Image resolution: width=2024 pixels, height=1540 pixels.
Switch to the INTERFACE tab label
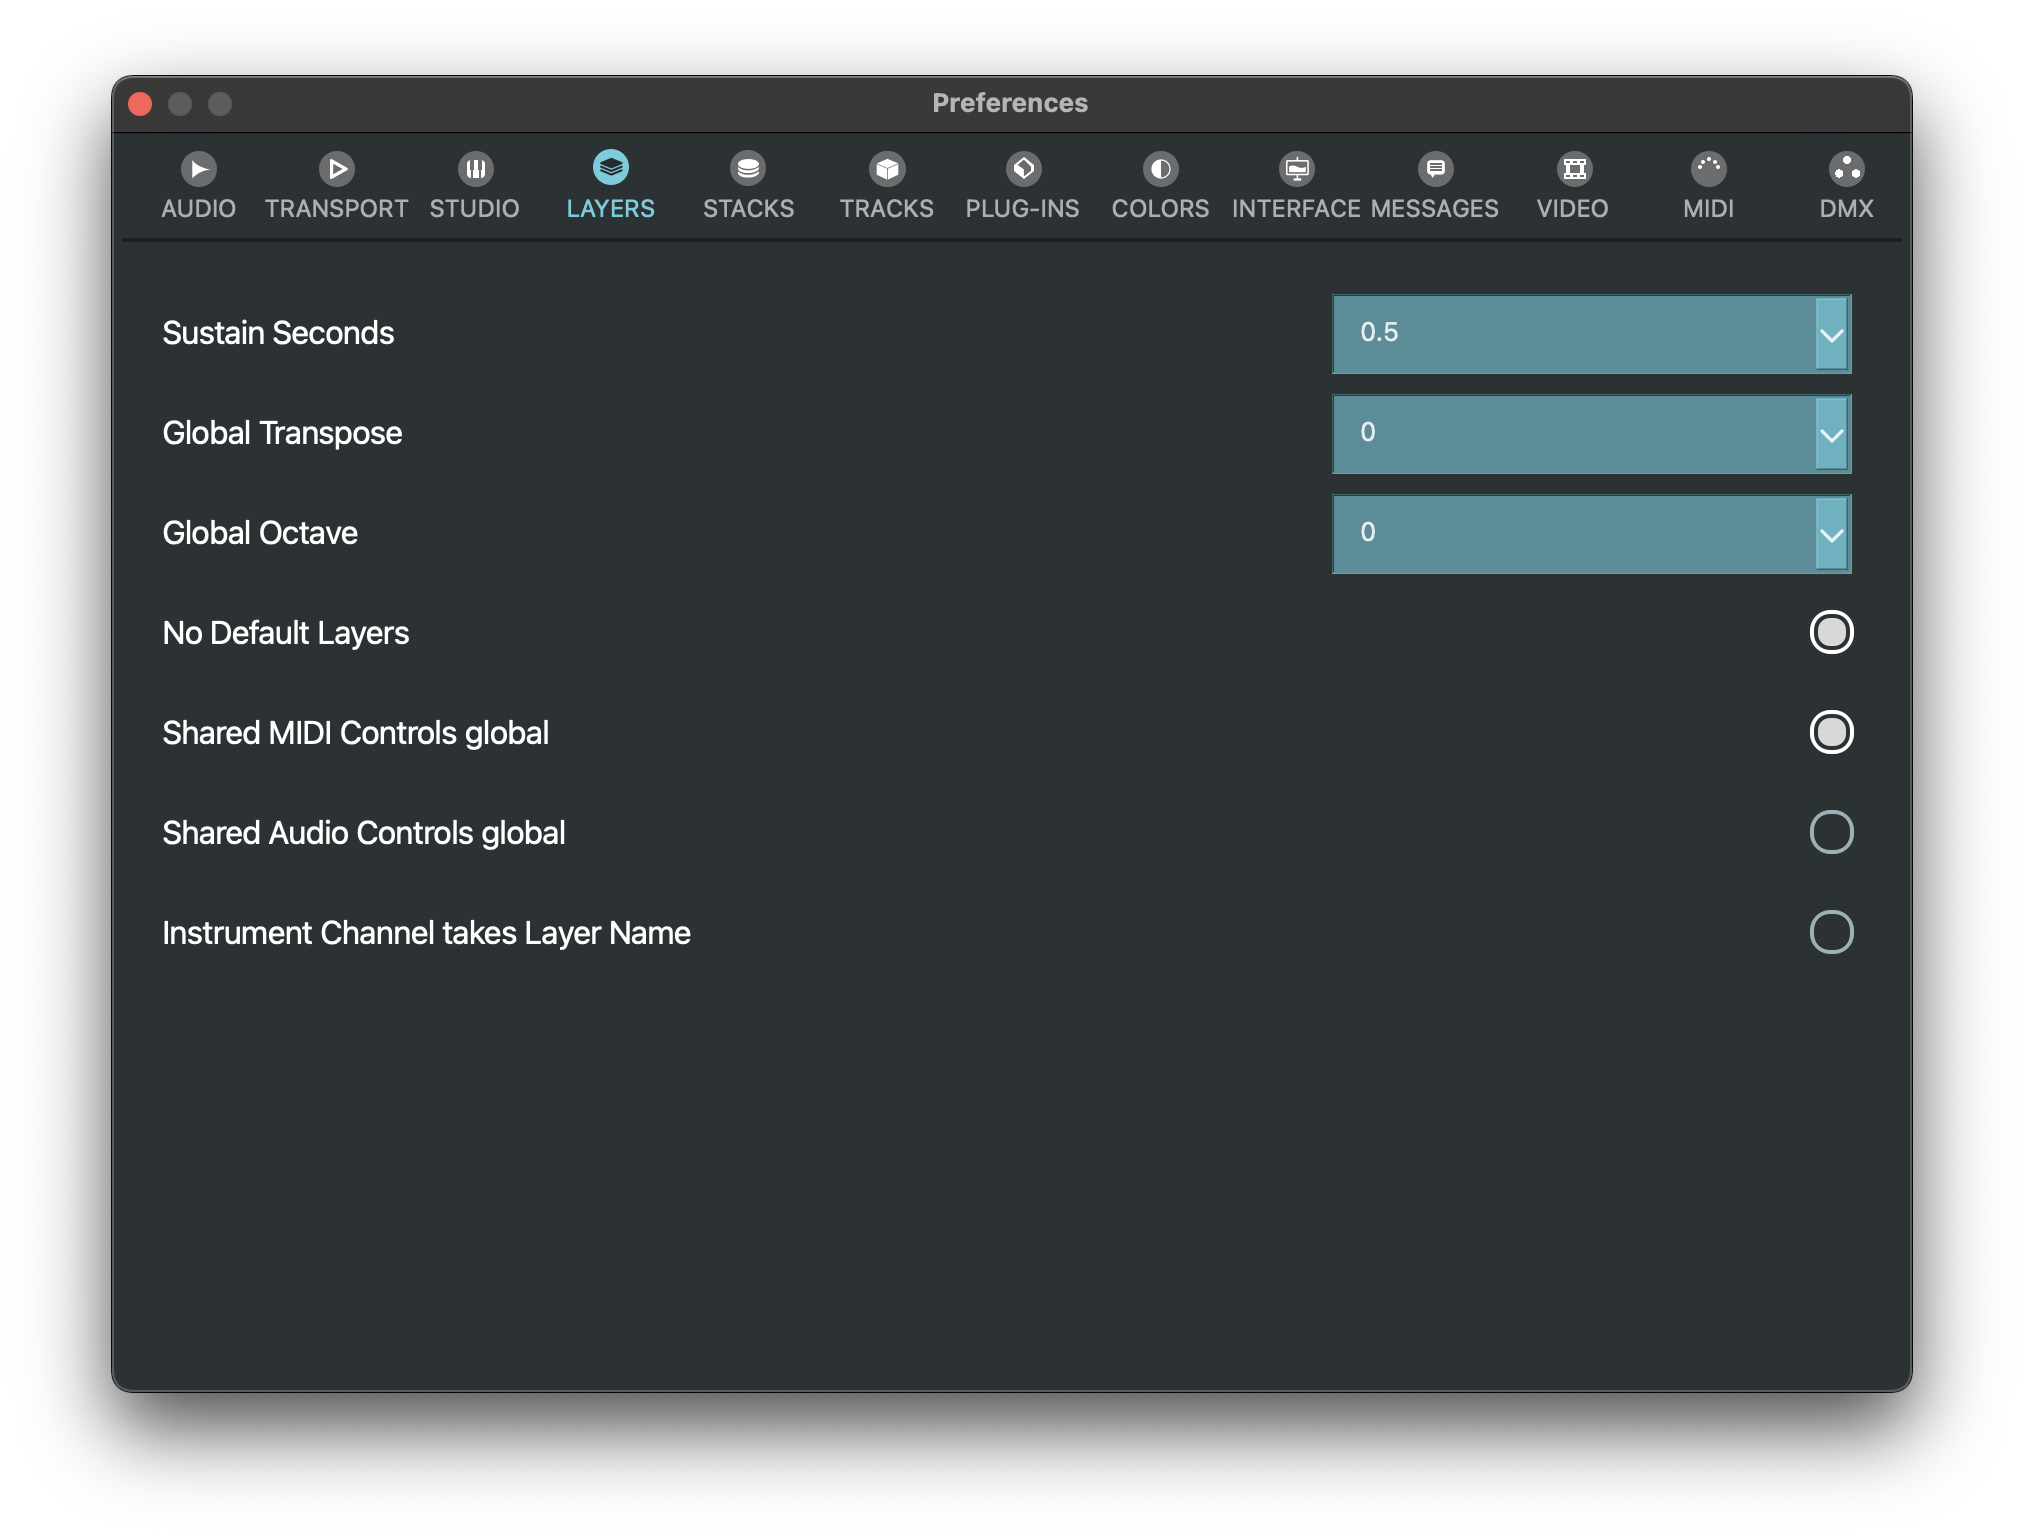(x=1296, y=209)
